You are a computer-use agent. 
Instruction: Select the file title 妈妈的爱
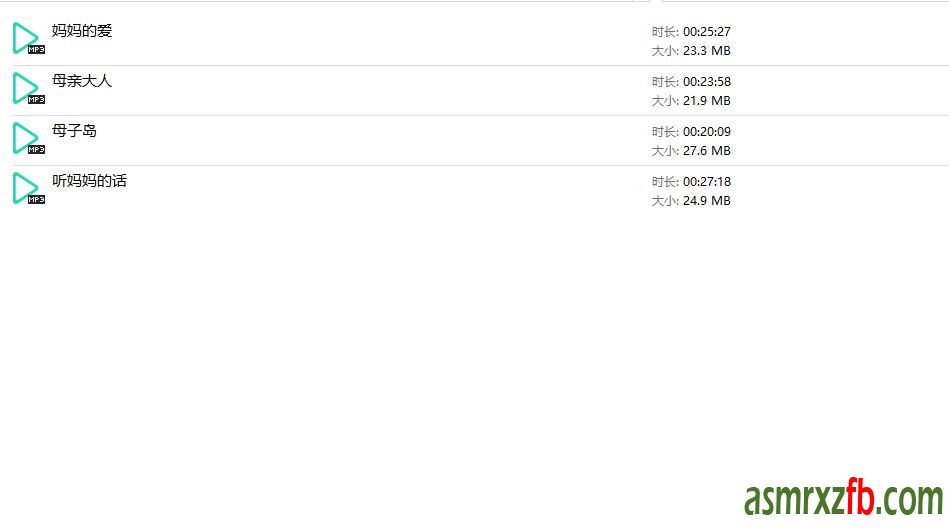click(82, 31)
